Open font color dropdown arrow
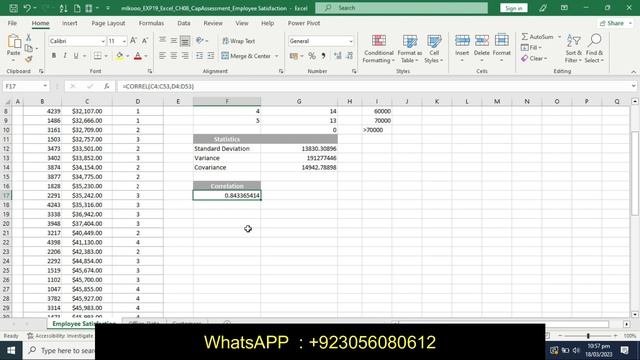This screenshot has height=360, width=640. point(146,56)
